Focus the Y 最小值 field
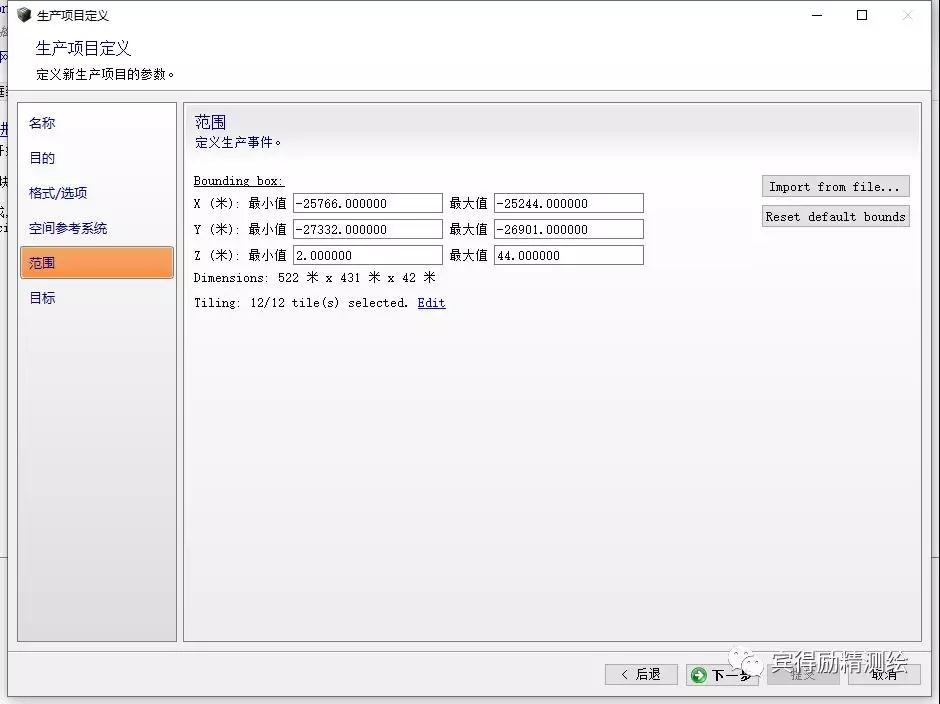 (367, 230)
